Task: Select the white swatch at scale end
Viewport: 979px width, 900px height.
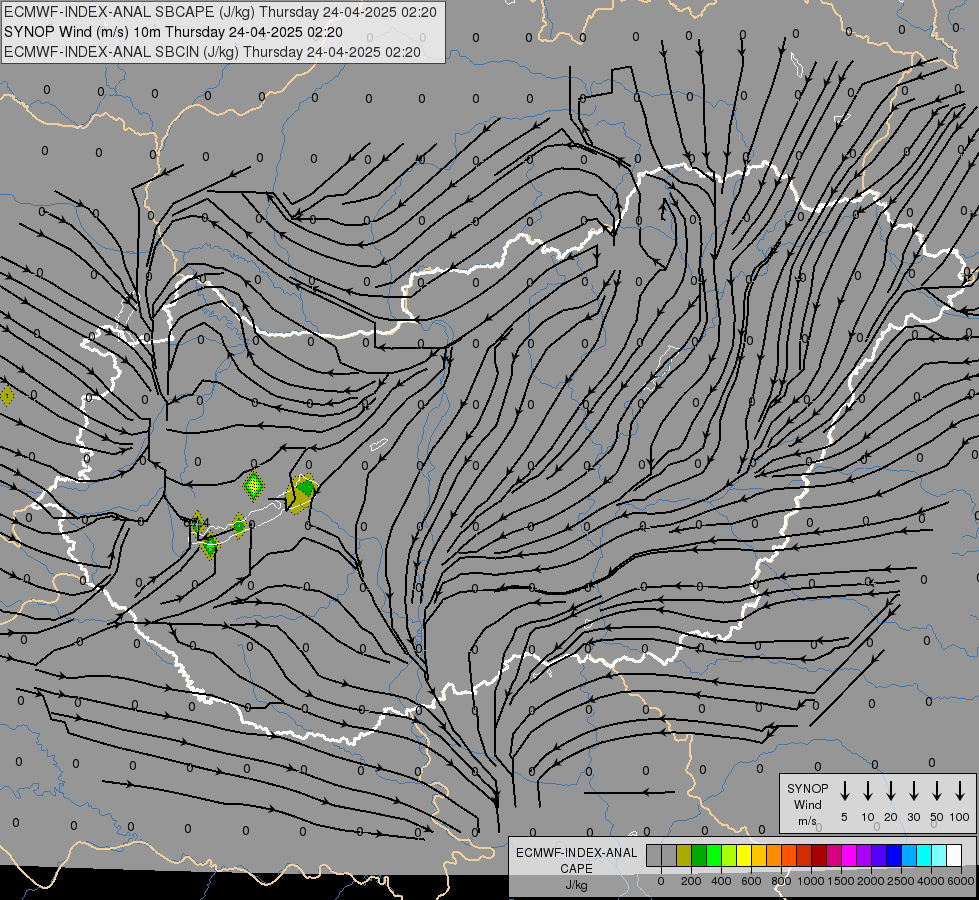Action: 955,855
